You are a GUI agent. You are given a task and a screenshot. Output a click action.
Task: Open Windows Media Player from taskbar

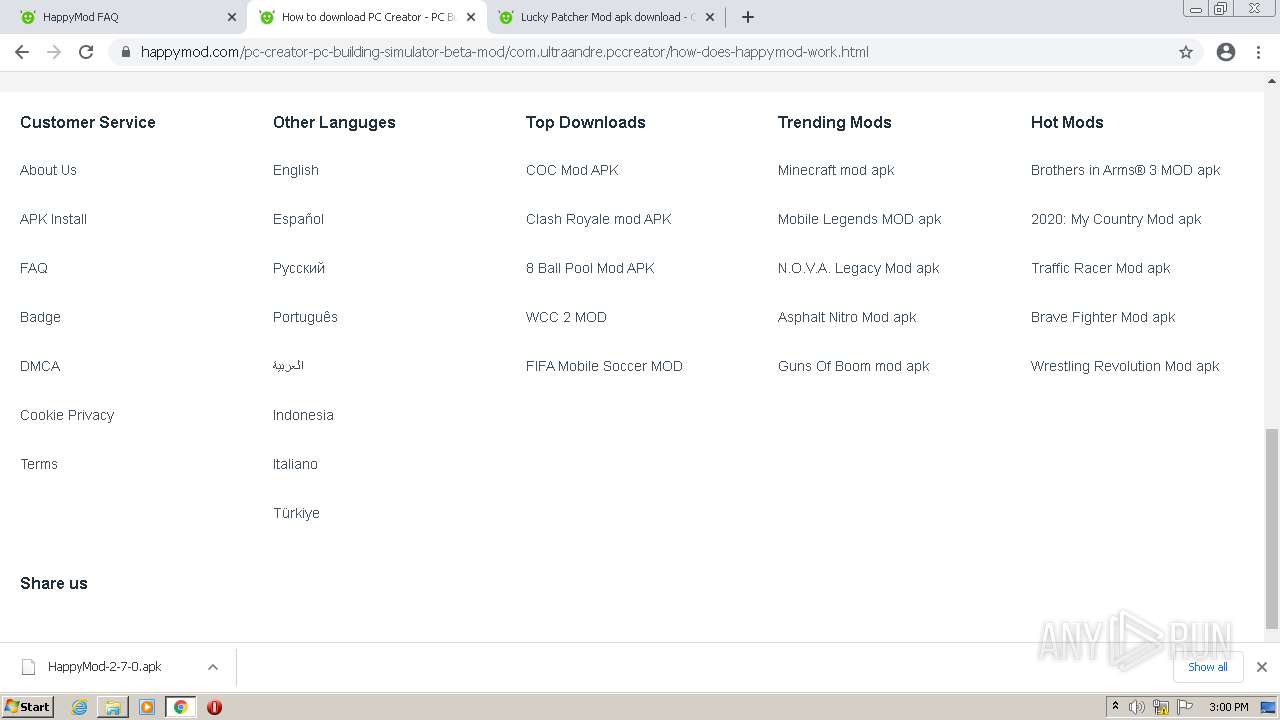tap(147, 707)
